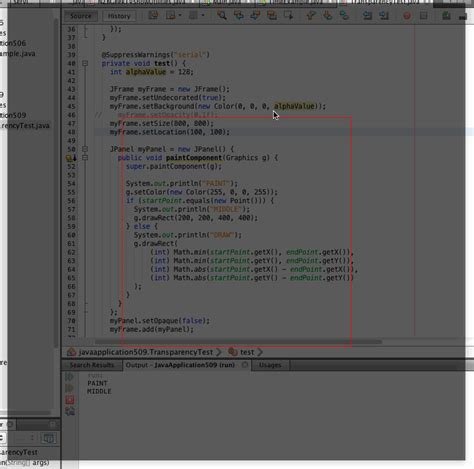The width and height of the screenshot is (474, 469).
Task: Collapse the JPanel anonymous class fold on line 50
Action: coord(85,149)
